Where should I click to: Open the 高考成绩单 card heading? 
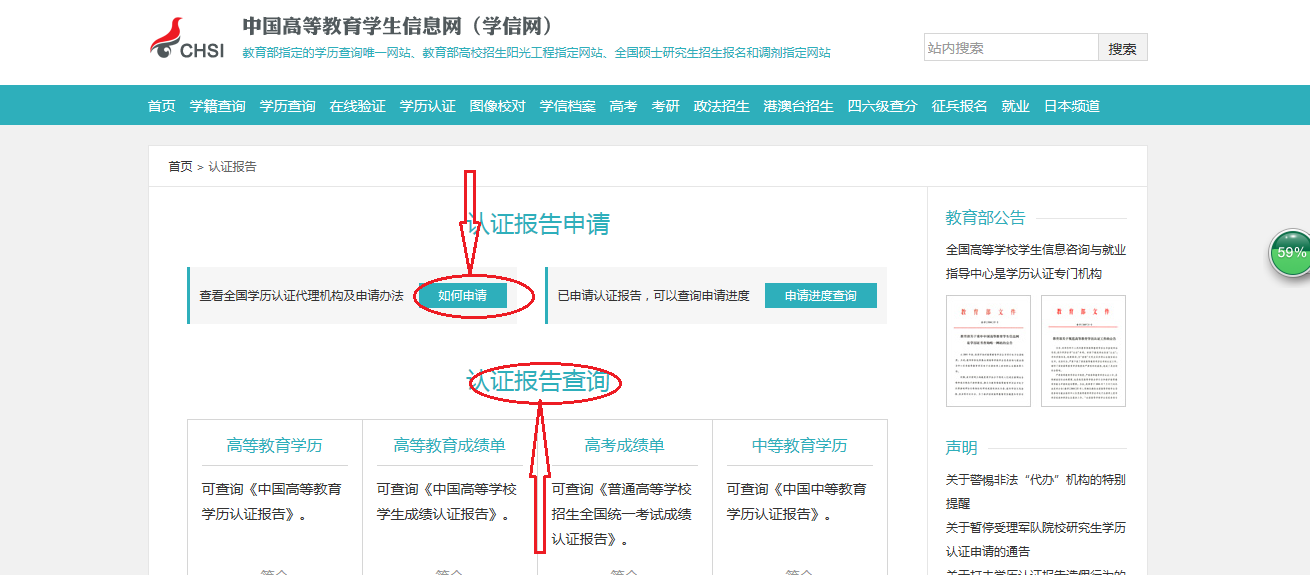(x=624, y=446)
